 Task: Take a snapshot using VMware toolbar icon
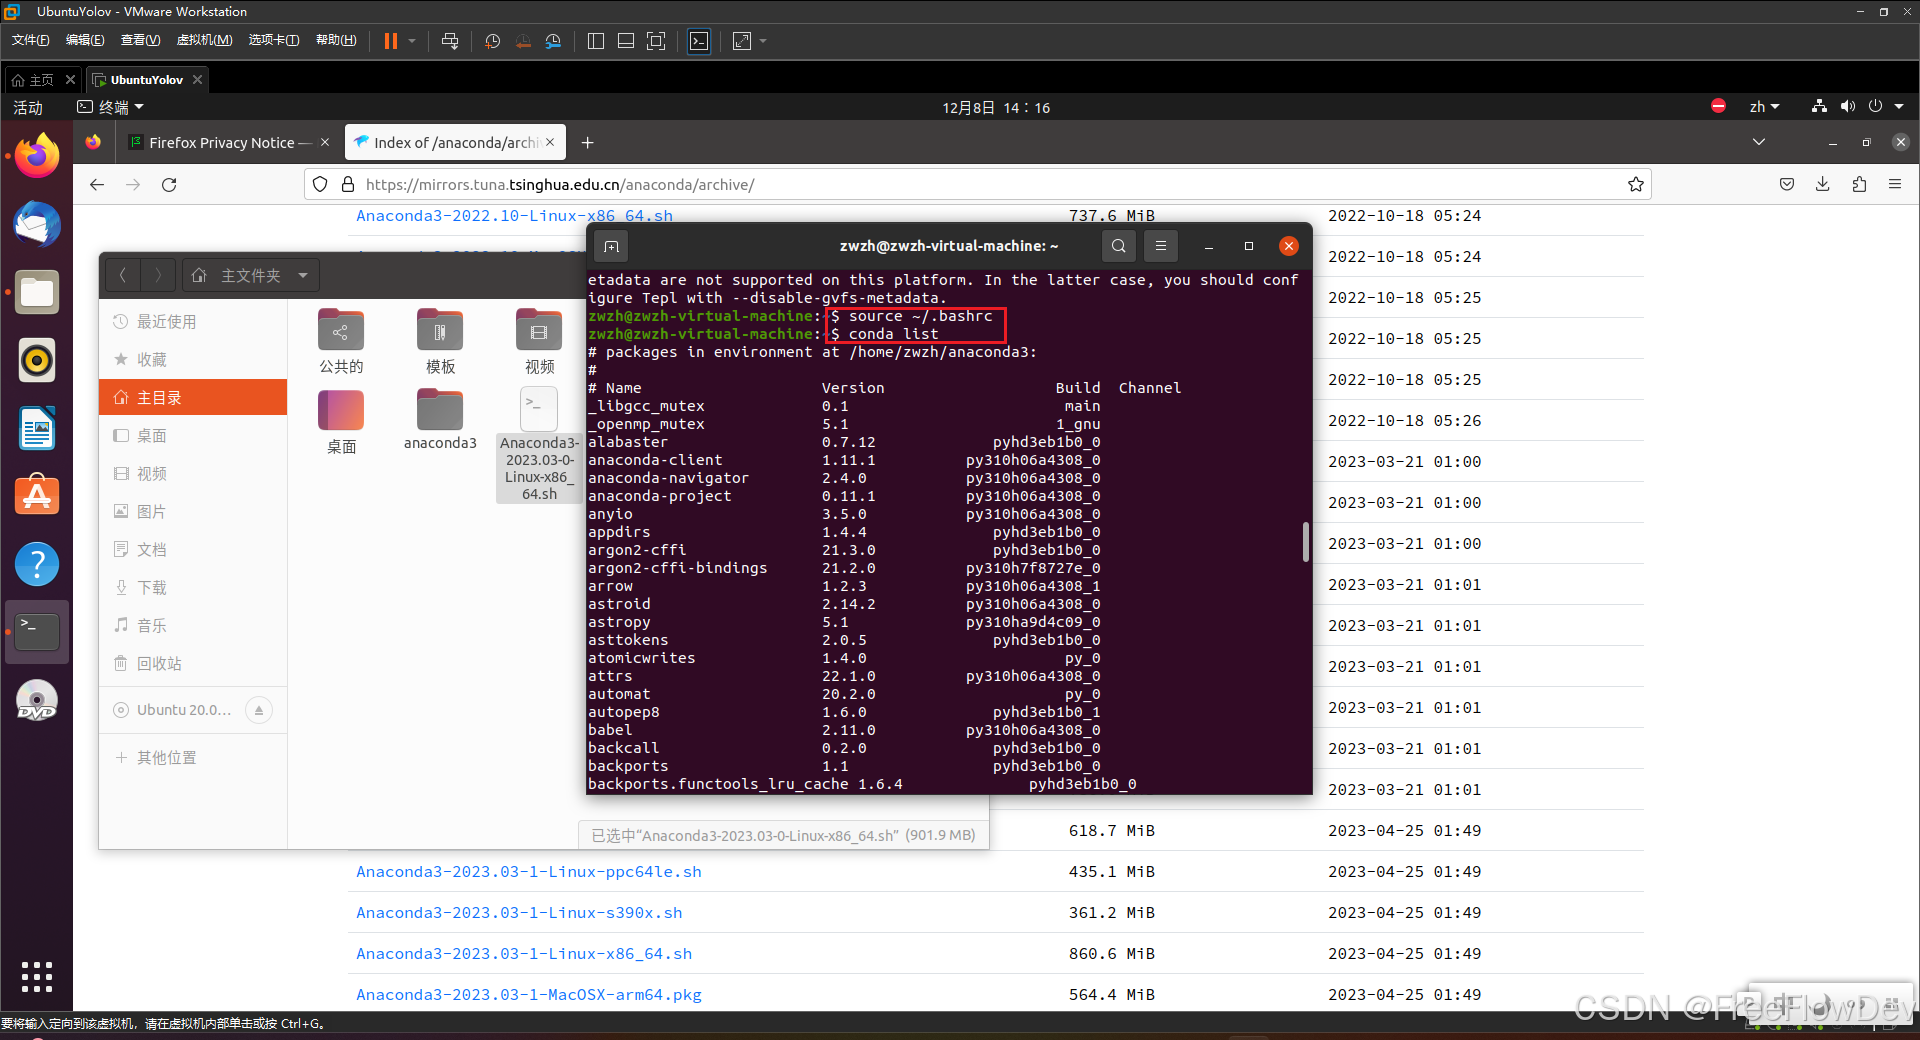[x=492, y=41]
